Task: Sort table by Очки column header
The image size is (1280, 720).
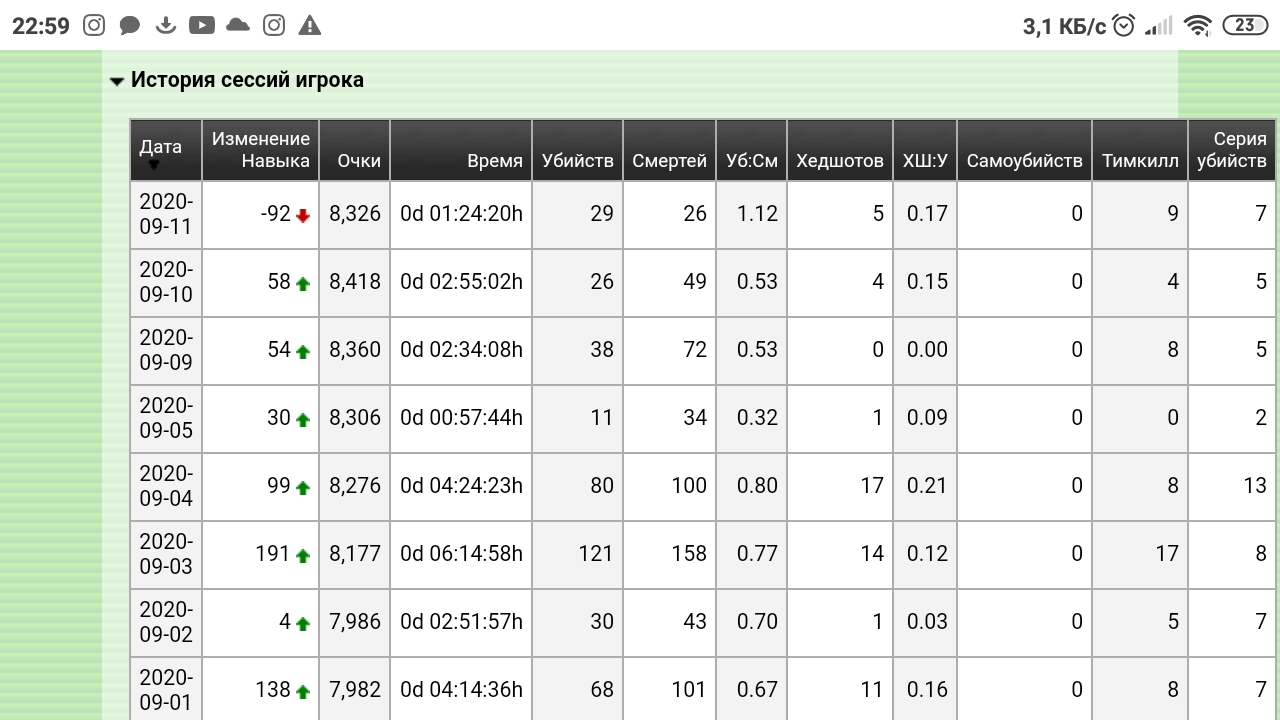Action: pos(358,161)
